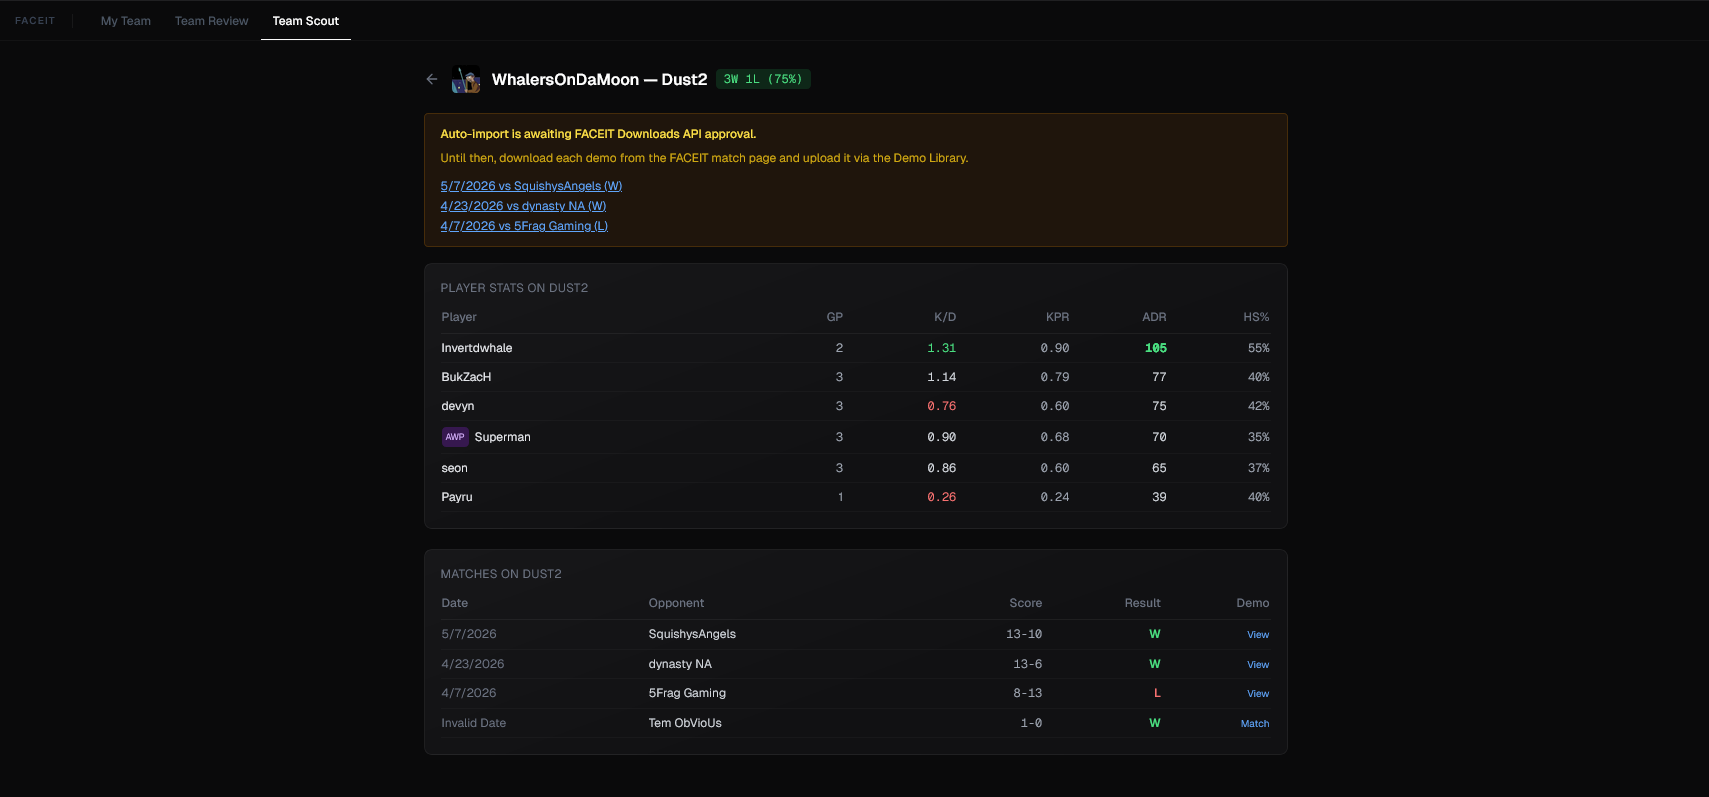
Task: Select player Invertdwhale
Action: 477,348
